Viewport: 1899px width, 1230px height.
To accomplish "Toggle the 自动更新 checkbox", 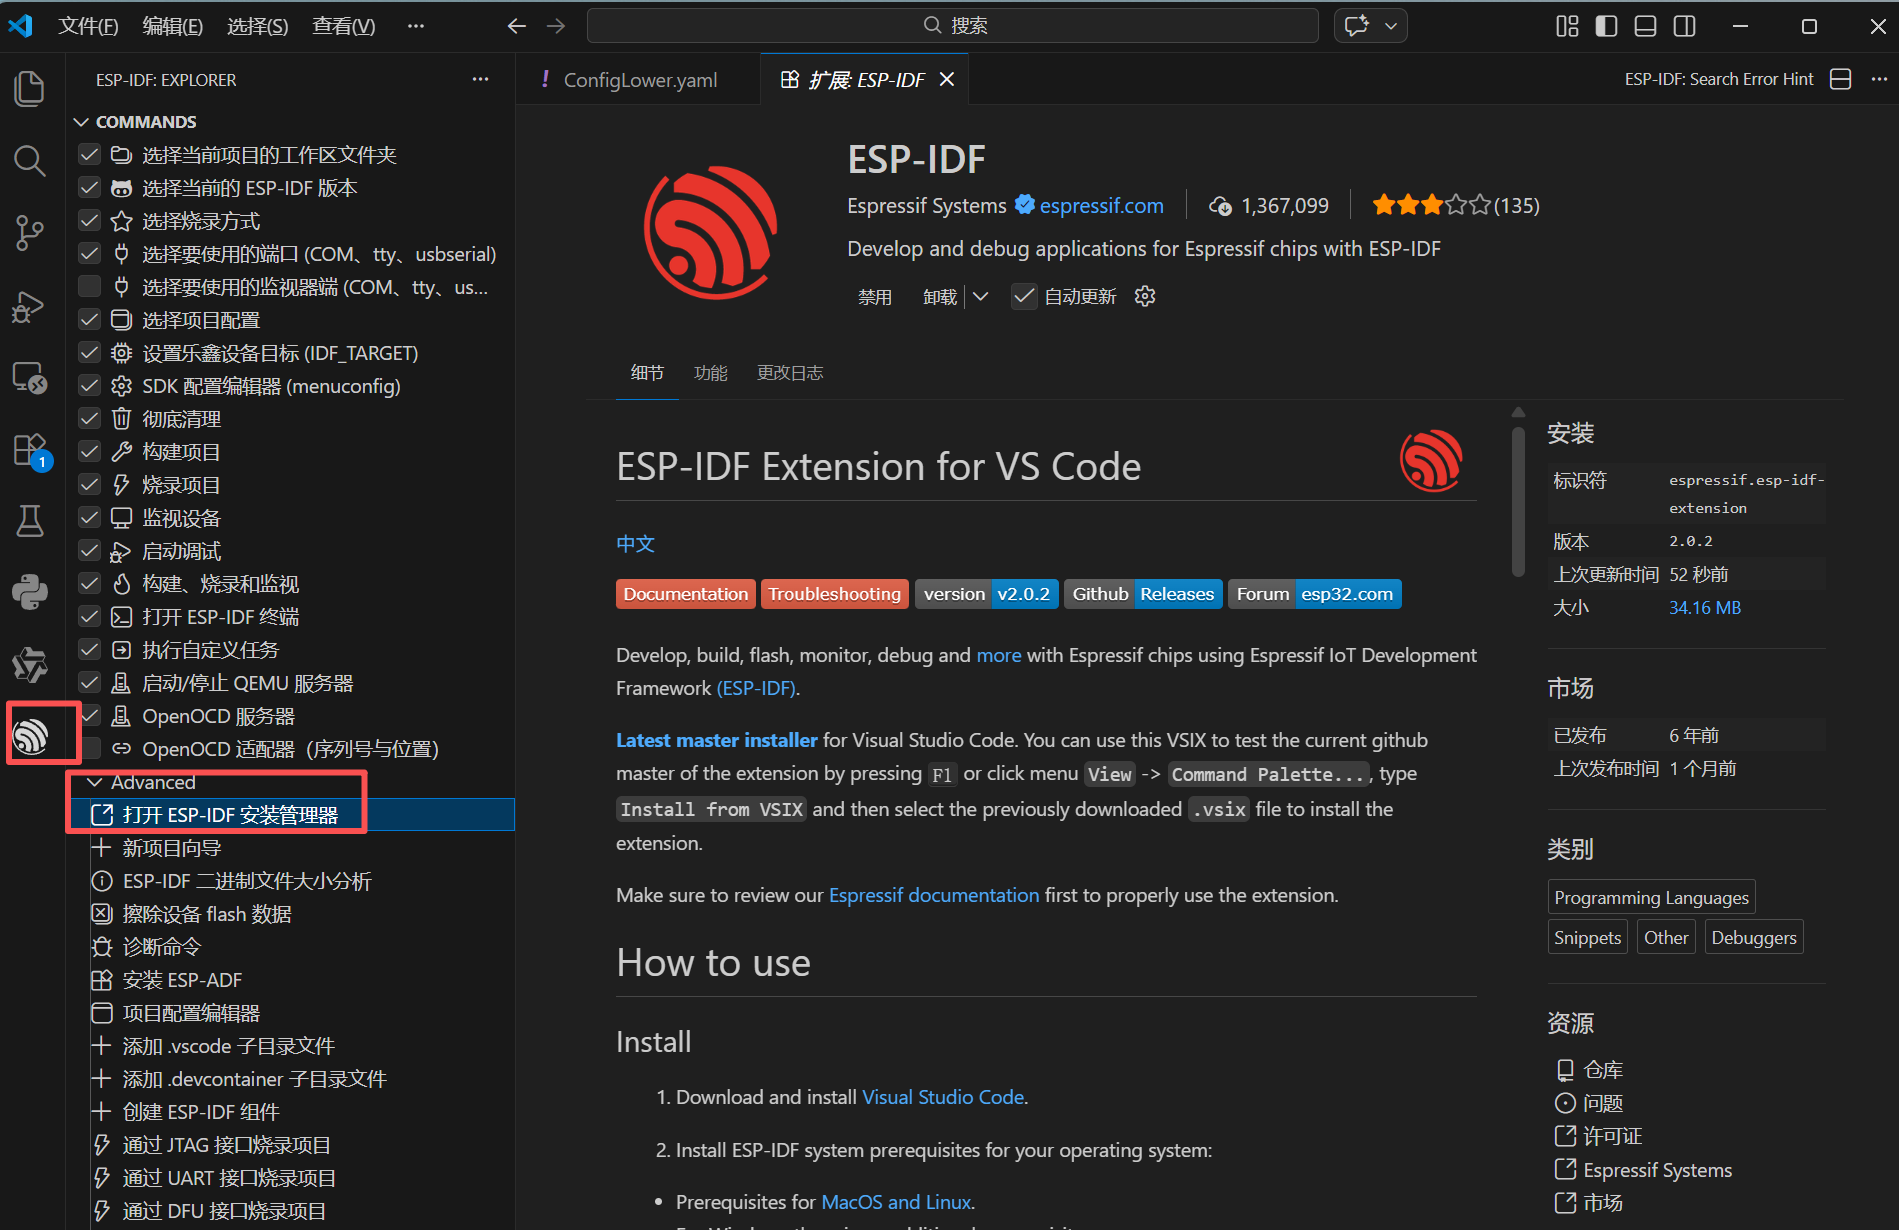I will point(1023,296).
